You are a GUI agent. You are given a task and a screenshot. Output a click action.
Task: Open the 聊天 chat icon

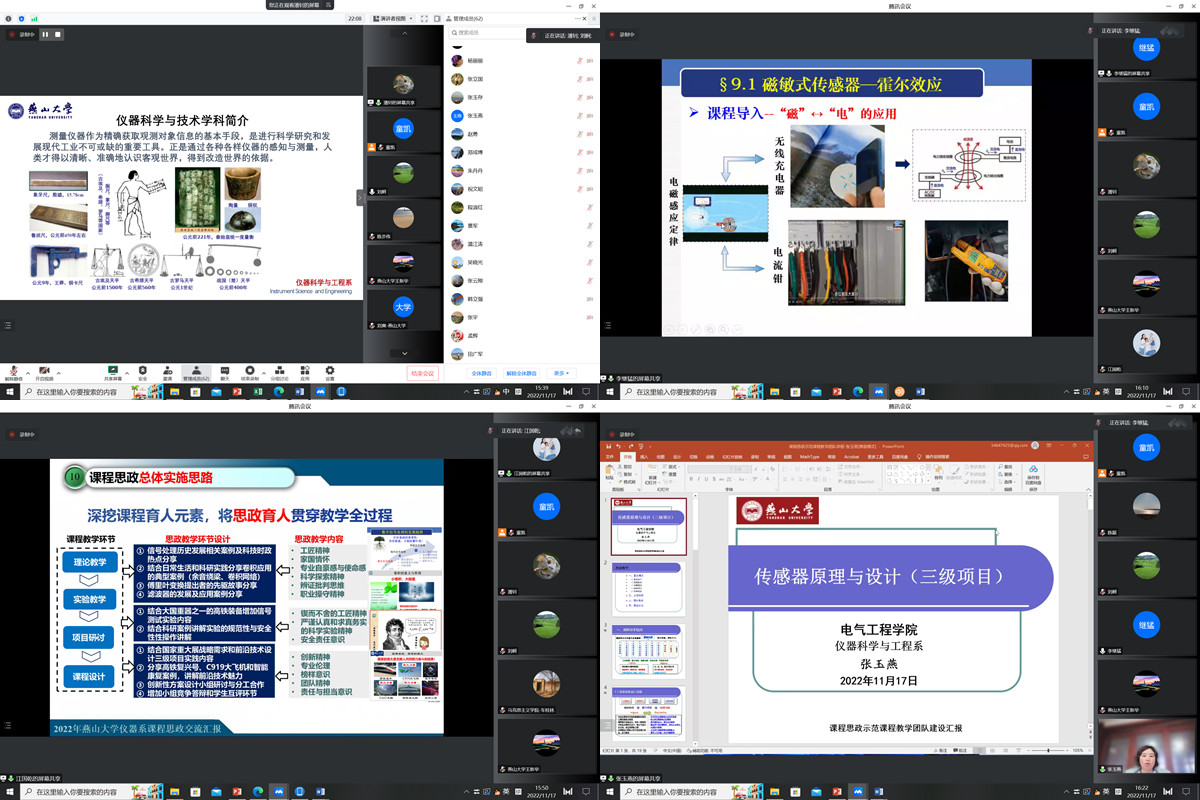[224, 370]
